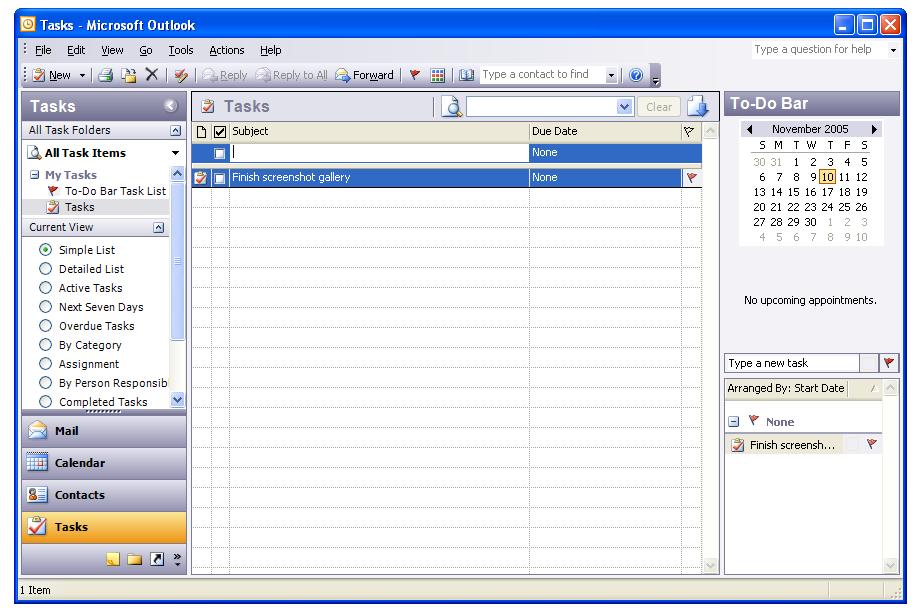Open the help question dropdown arrow
The height and width of the screenshot is (615, 916).
893,50
